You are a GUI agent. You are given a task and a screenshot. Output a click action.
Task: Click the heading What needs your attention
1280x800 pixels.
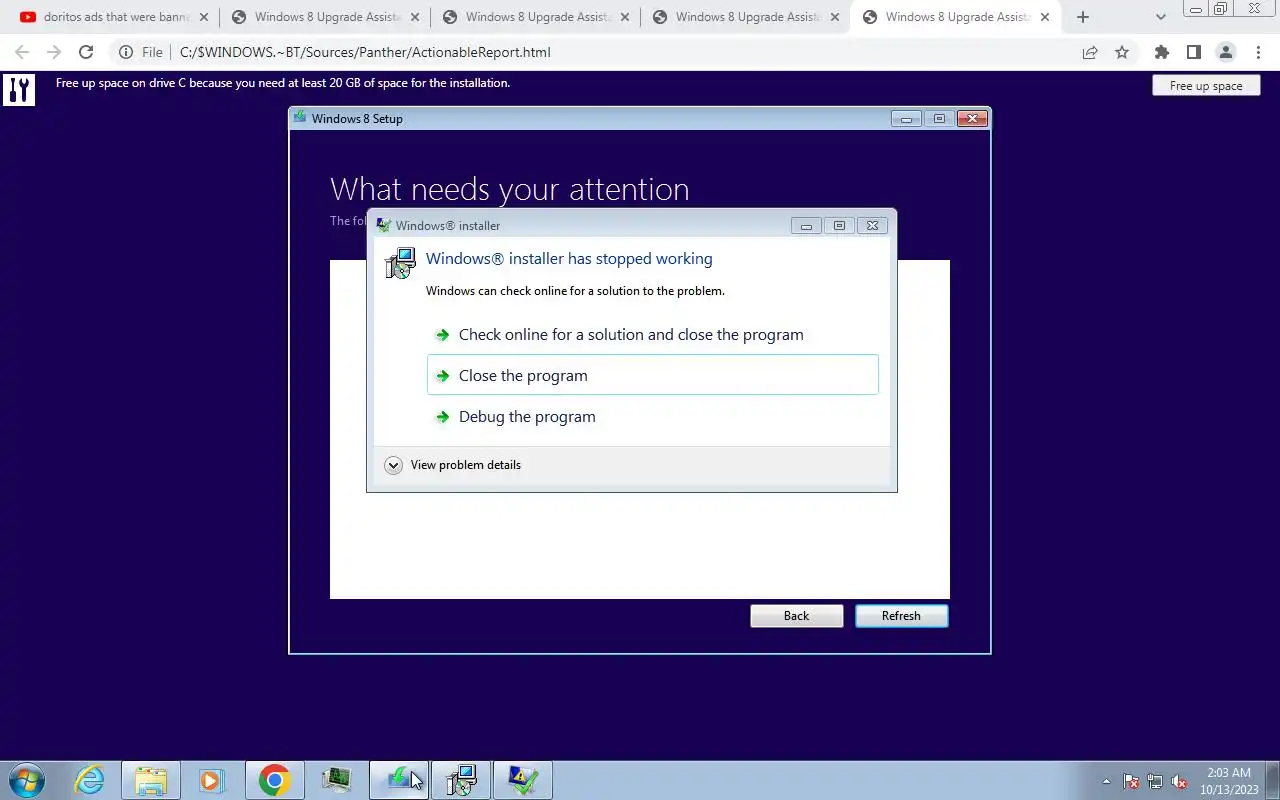click(x=510, y=189)
